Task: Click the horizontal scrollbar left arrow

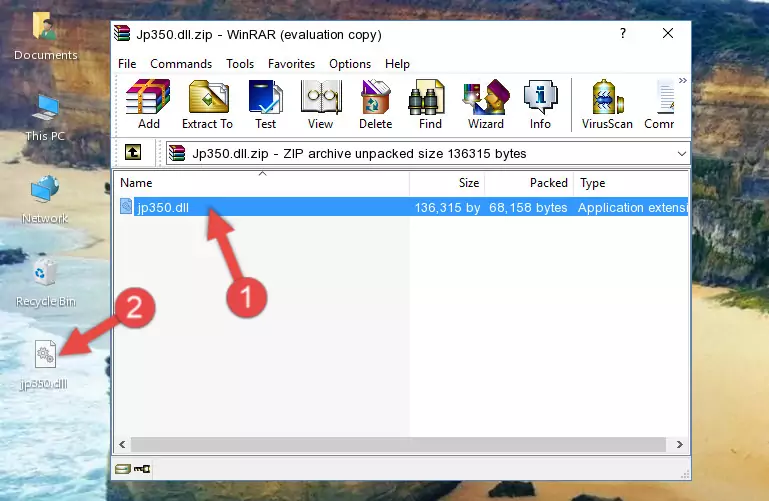Action: [122, 445]
